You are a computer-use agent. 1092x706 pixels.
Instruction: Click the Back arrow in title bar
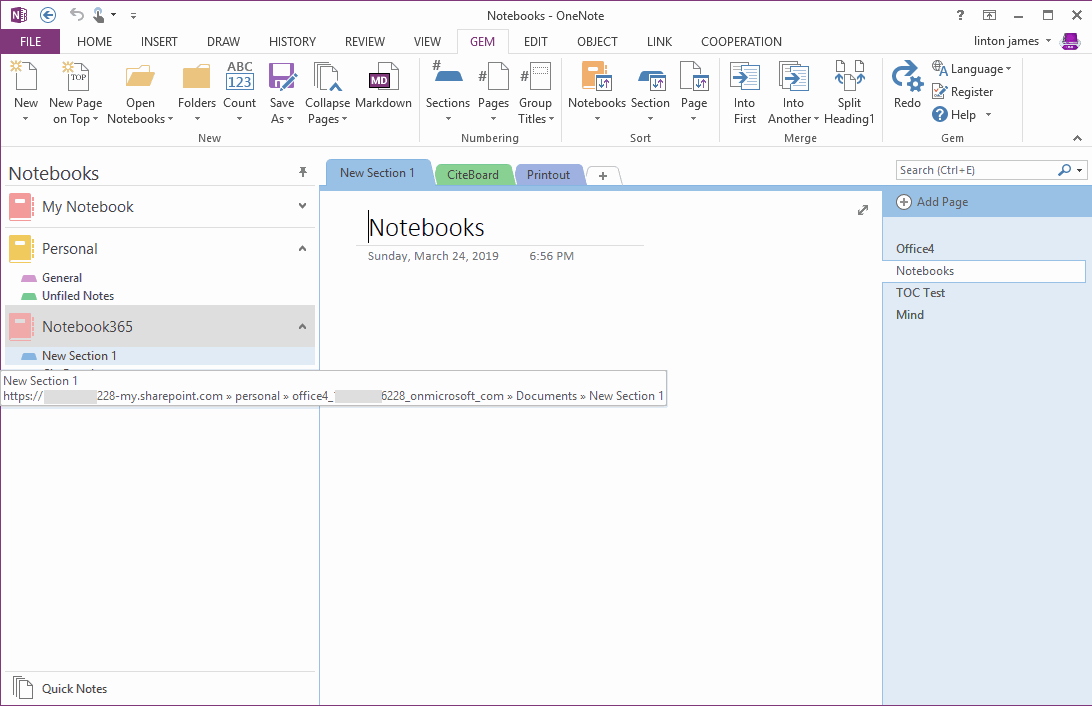48,15
